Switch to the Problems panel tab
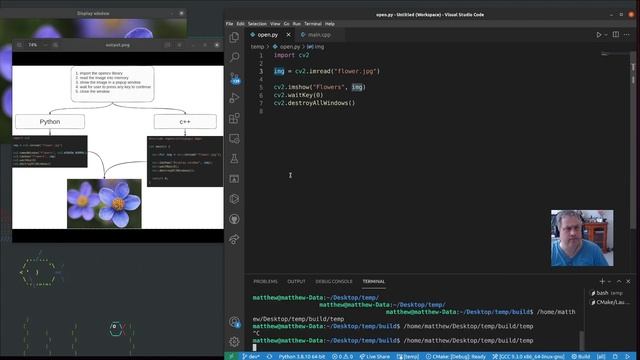The image size is (640, 360). pyautogui.click(x=265, y=281)
